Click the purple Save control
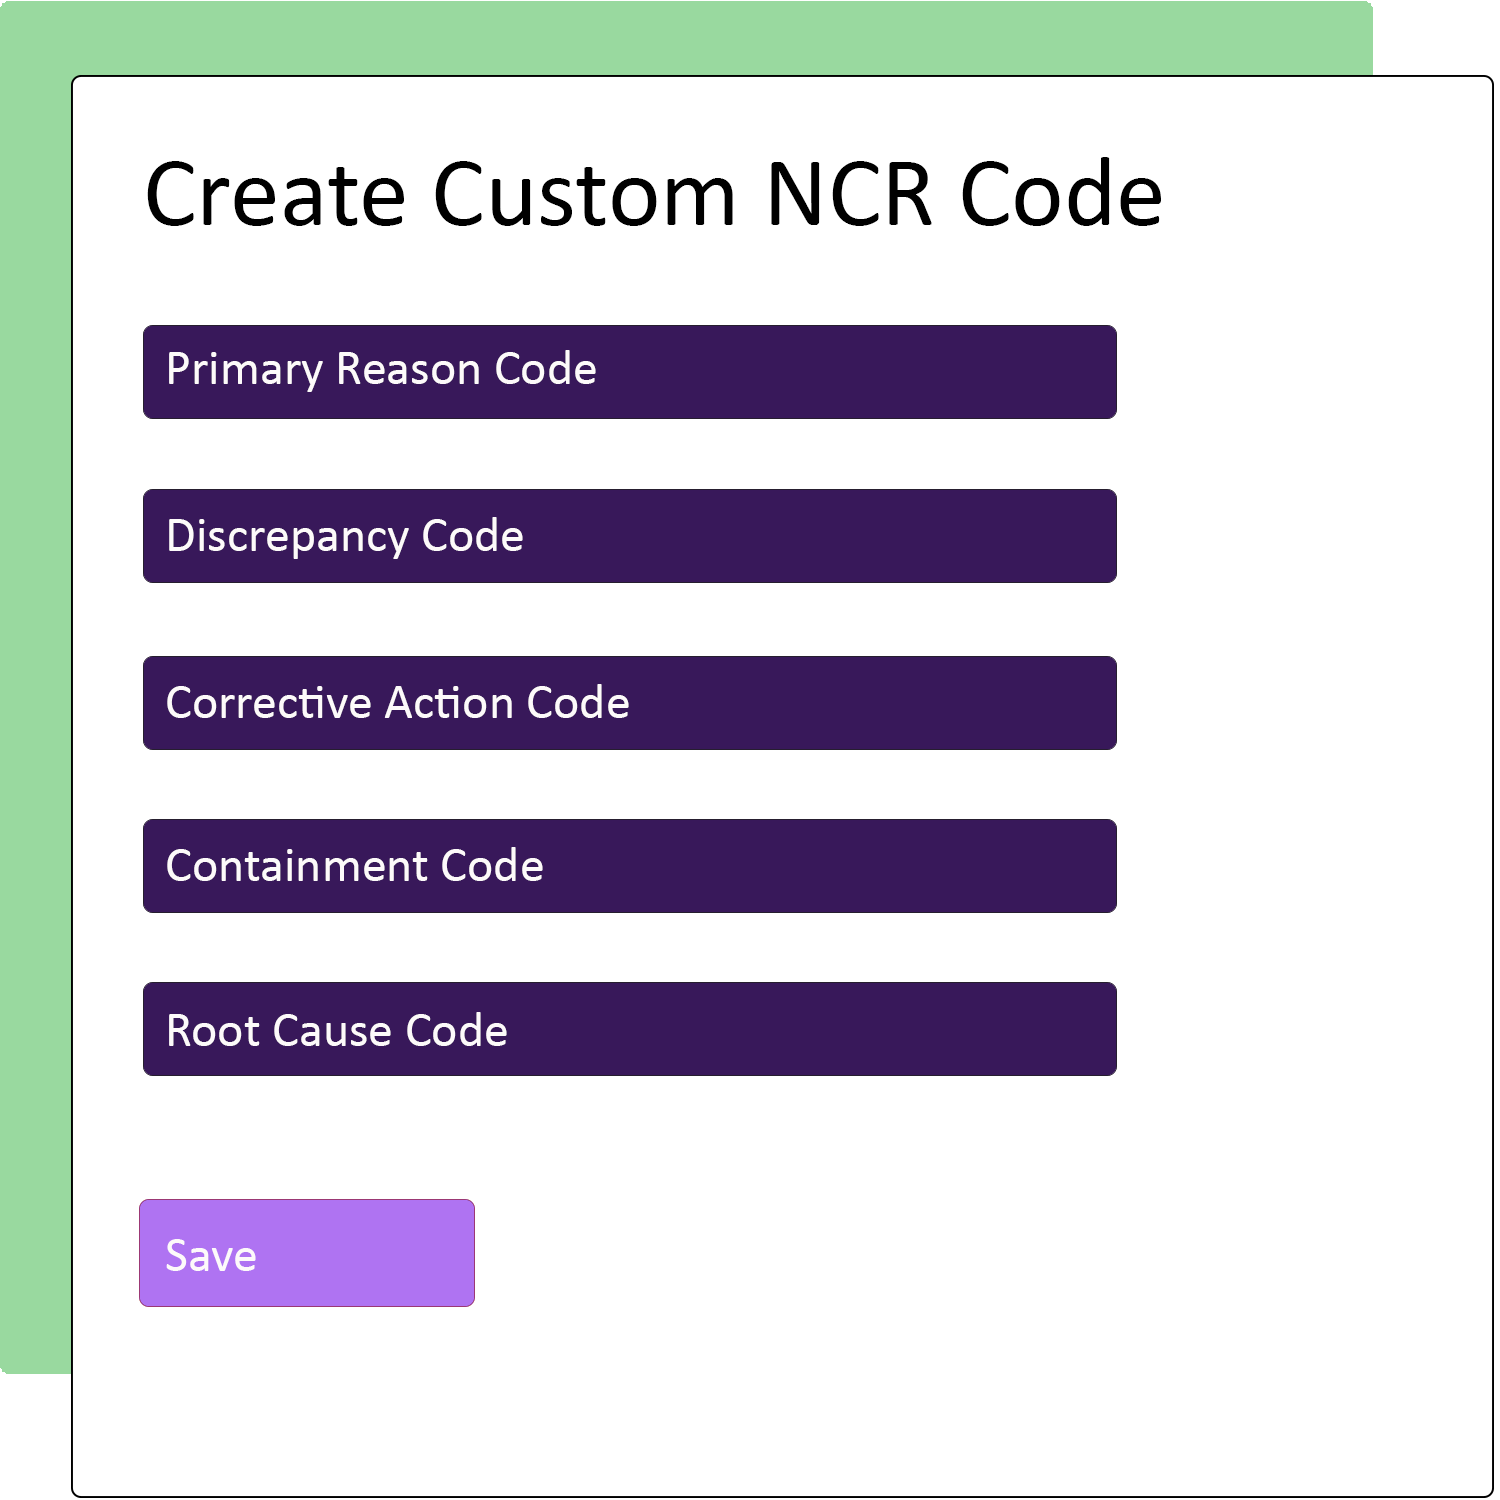Viewport: 1500px width, 1500px height. click(x=306, y=1252)
